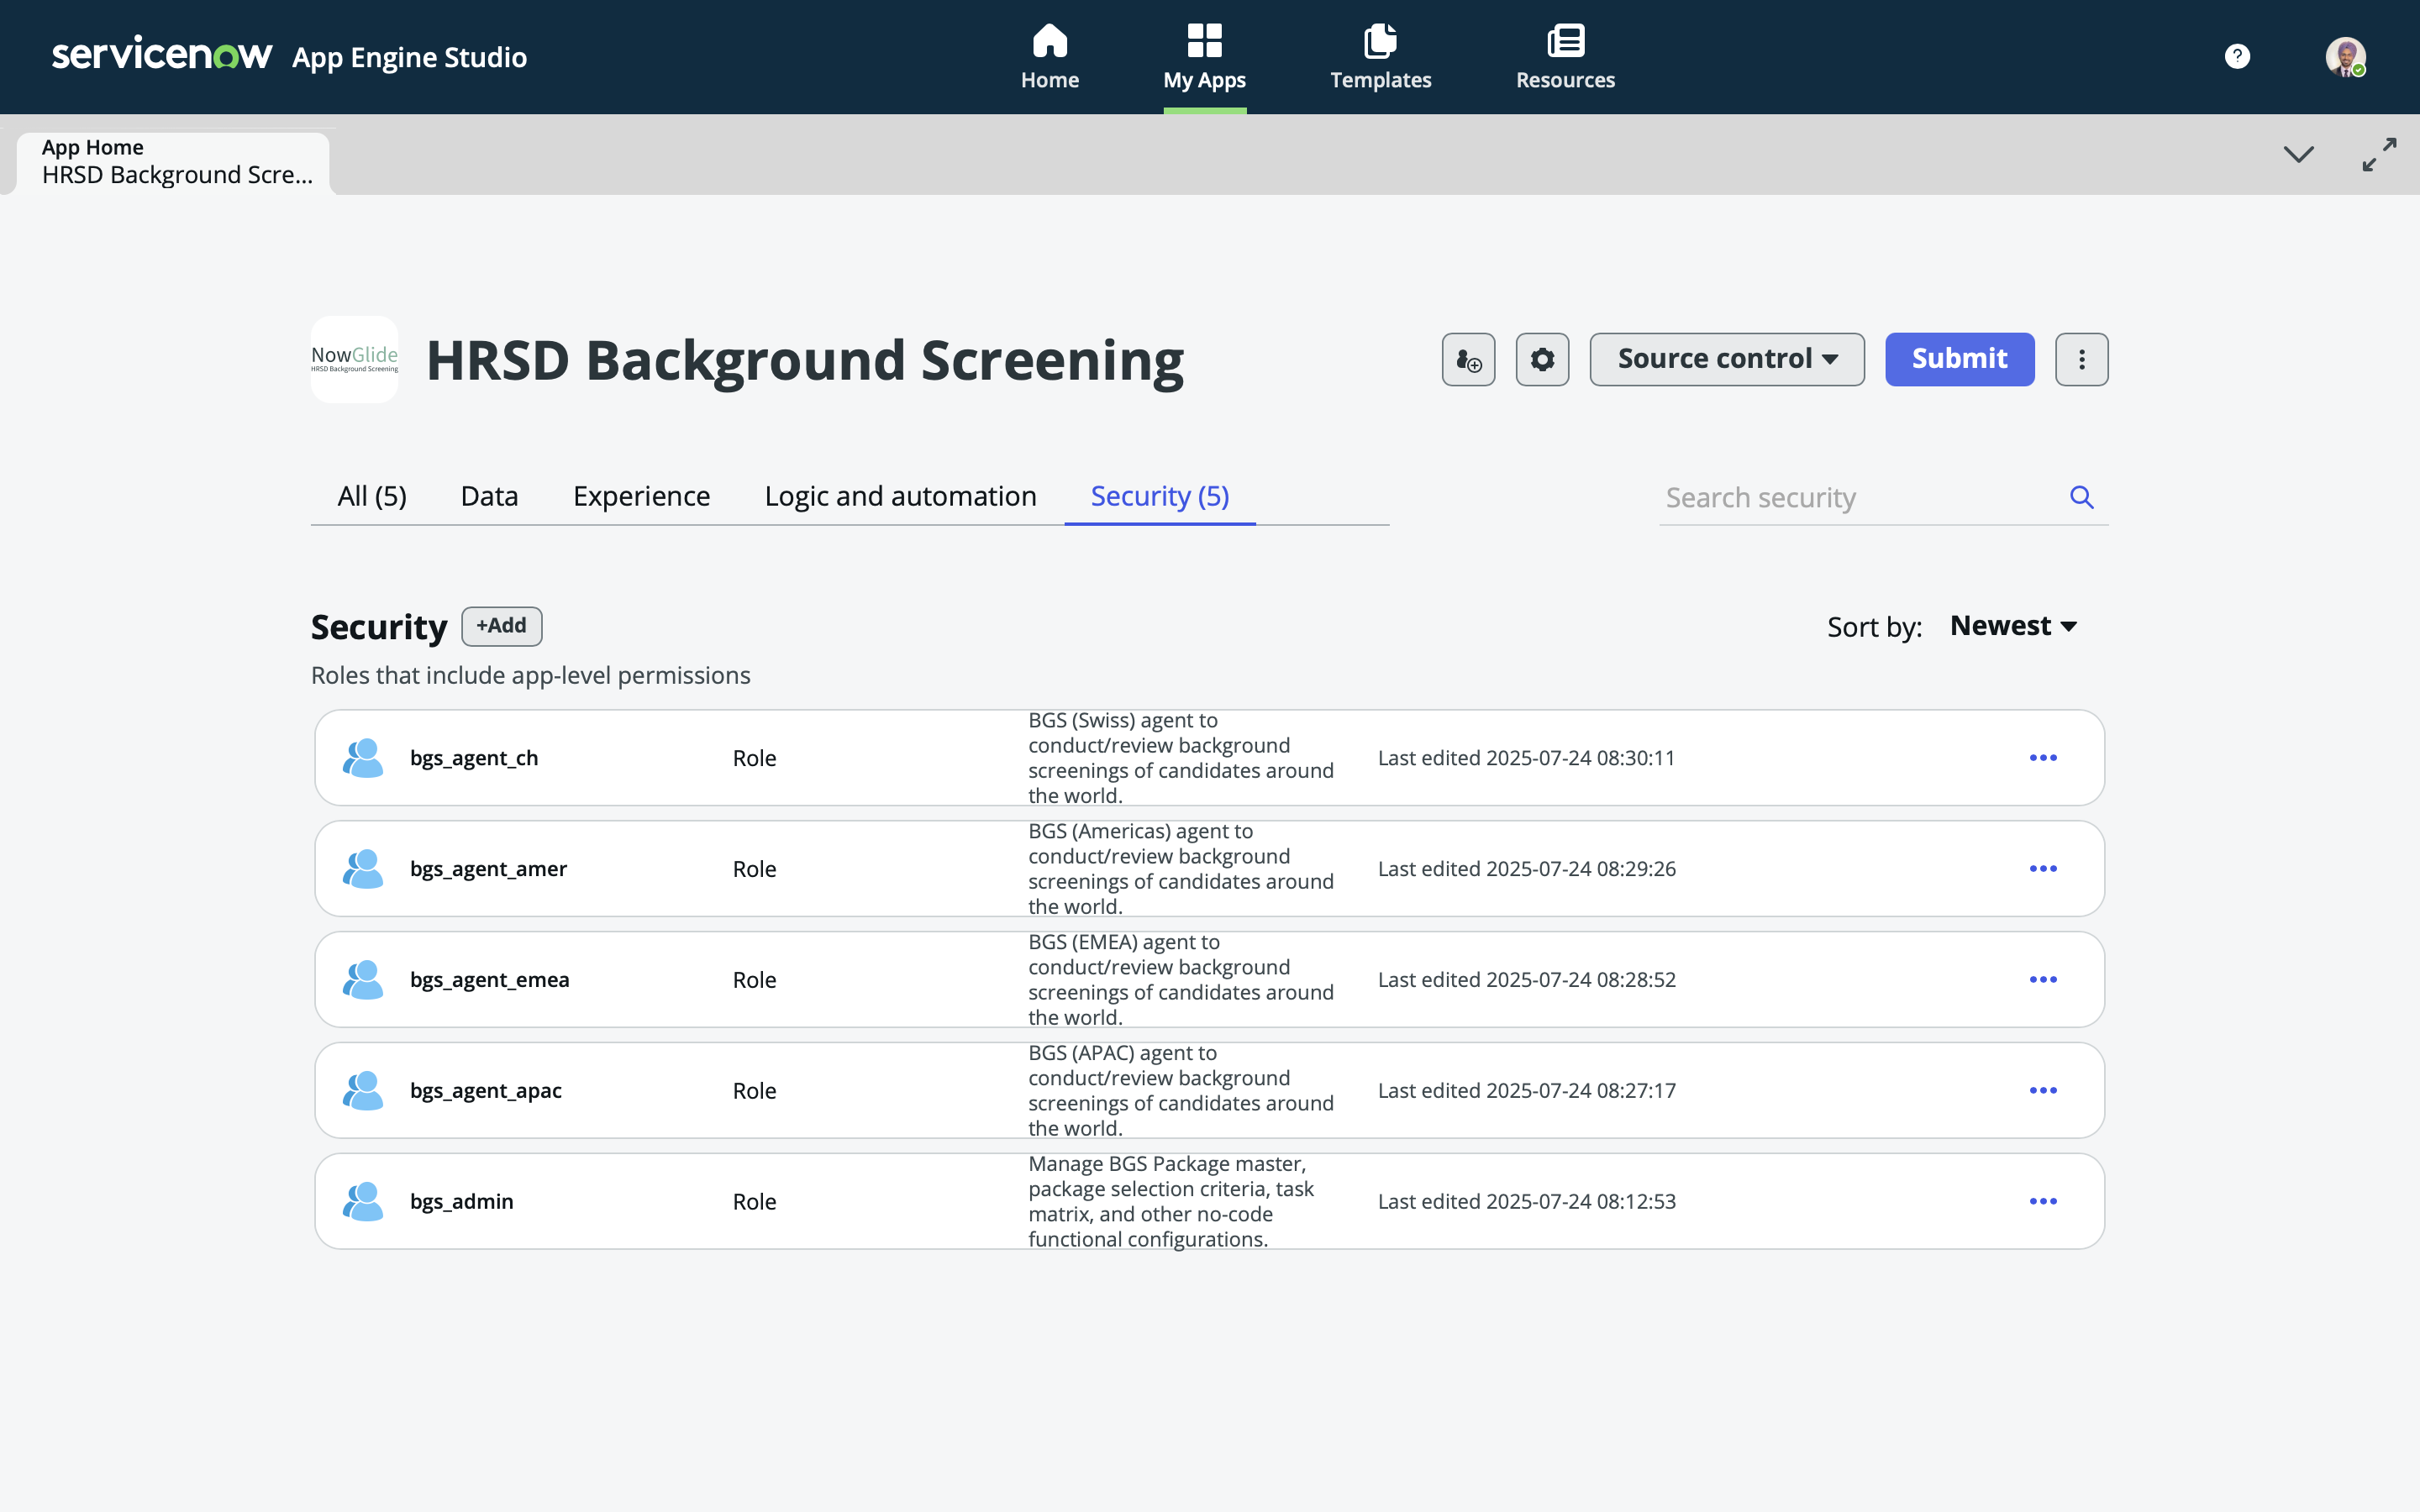Switch to the Experience tab
This screenshot has width=2420, height=1512.
(641, 496)
